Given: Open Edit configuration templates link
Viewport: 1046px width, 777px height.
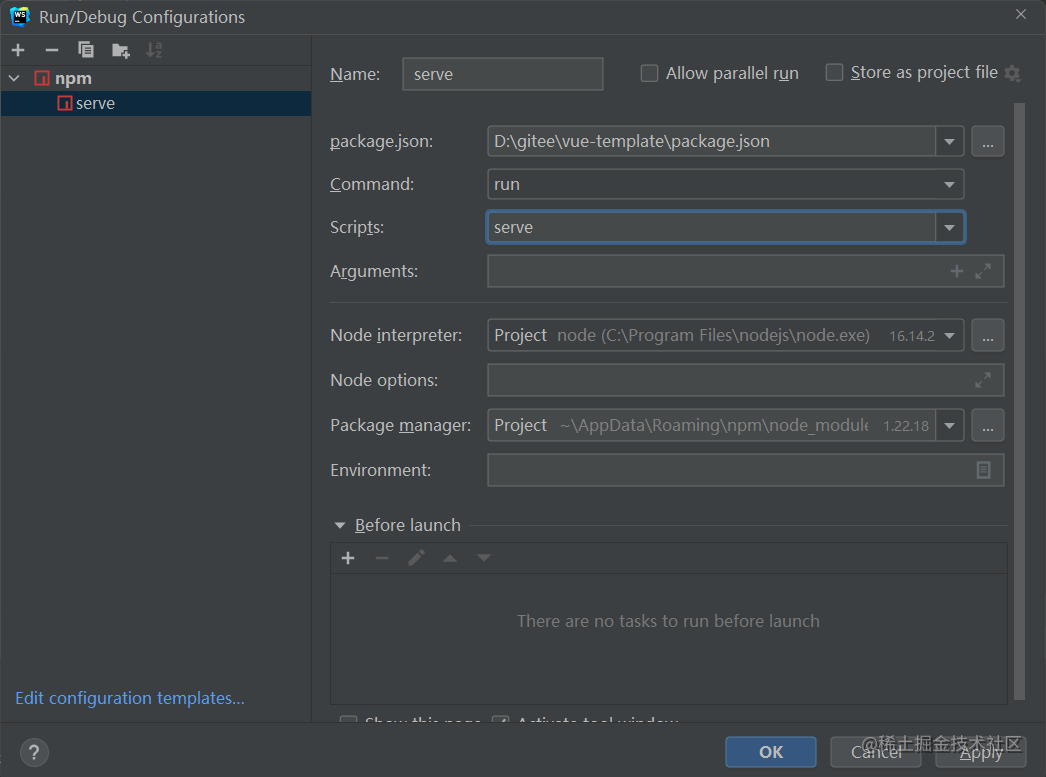Looking at the screenshot, I should 130,698.
